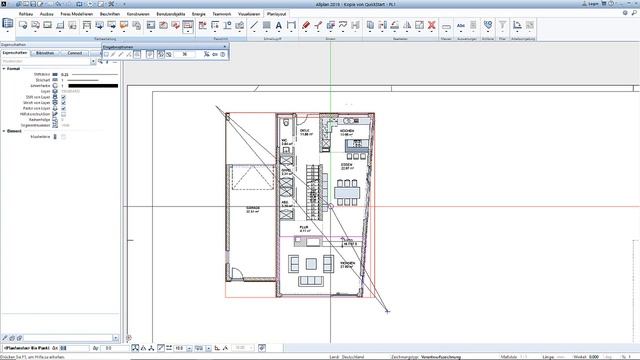Select the line drawing tool in ribbon
This screenshot has width=640, height=360.
254,25
